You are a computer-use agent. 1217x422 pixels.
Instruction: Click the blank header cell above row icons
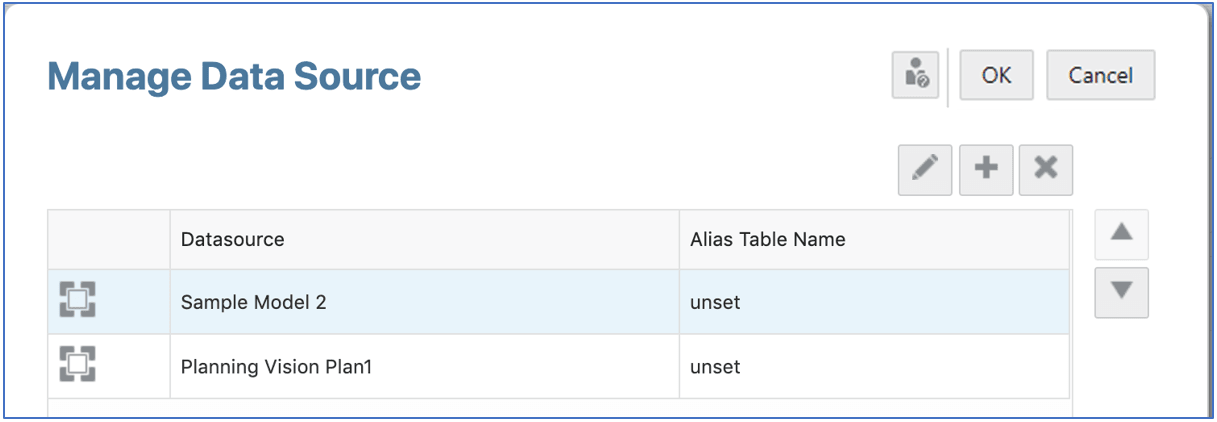pyautogui.click(x=108, y=239)
